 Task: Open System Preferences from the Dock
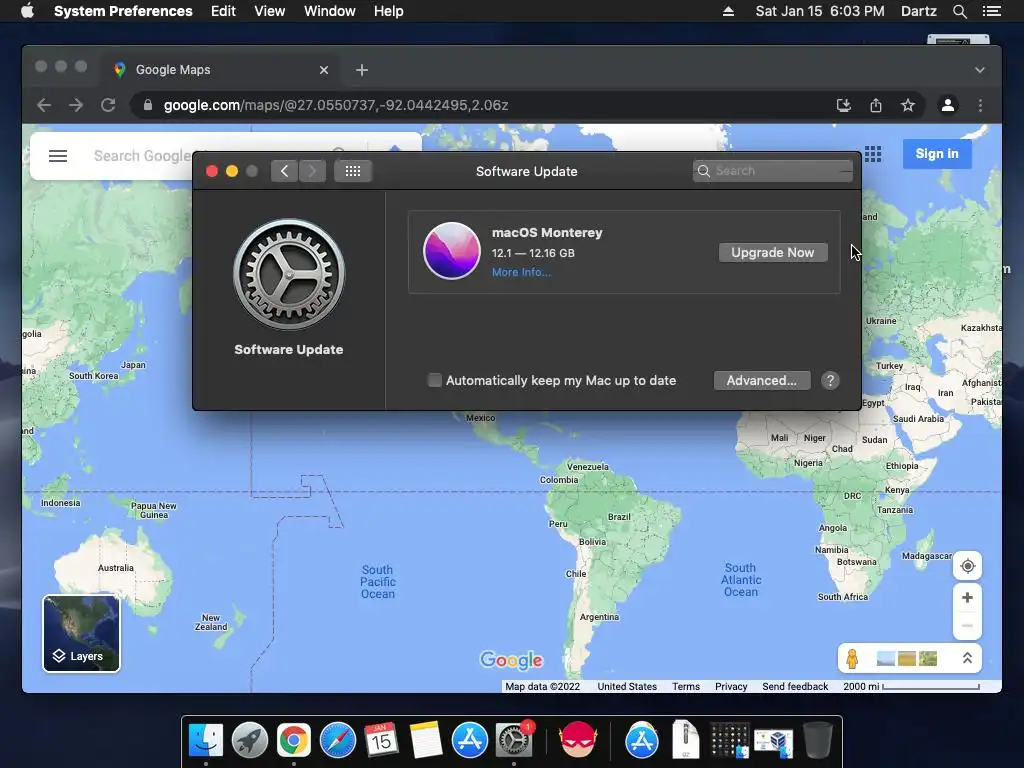(514, 741)
